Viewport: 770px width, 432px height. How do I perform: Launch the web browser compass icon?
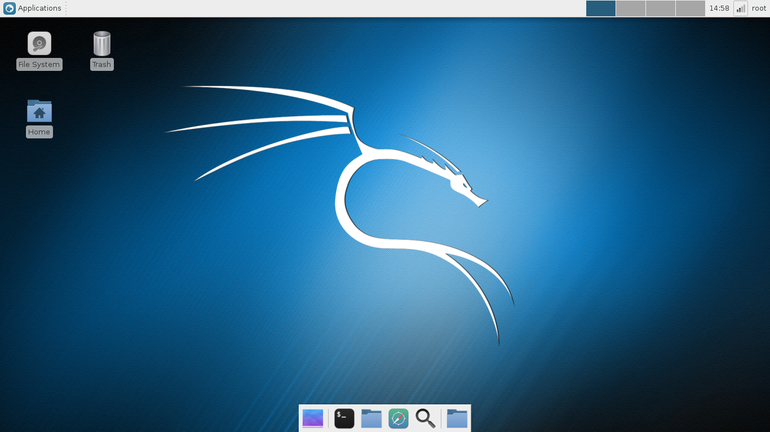[398, 419]
